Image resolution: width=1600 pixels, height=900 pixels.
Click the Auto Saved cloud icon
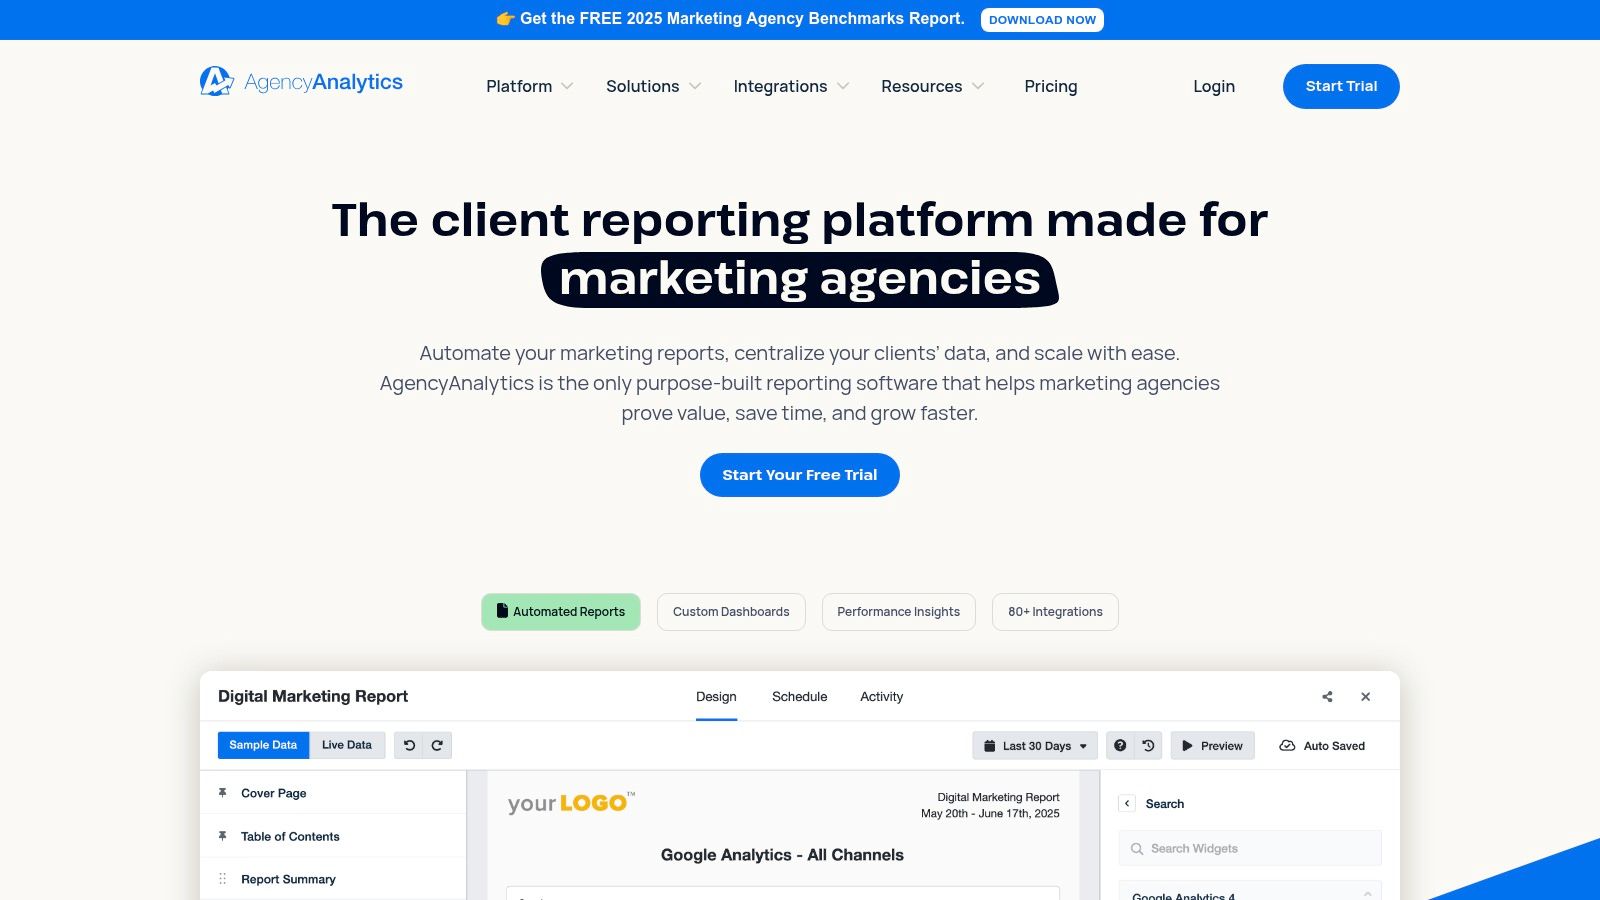pyautogui.click(x=1287, y=745)
